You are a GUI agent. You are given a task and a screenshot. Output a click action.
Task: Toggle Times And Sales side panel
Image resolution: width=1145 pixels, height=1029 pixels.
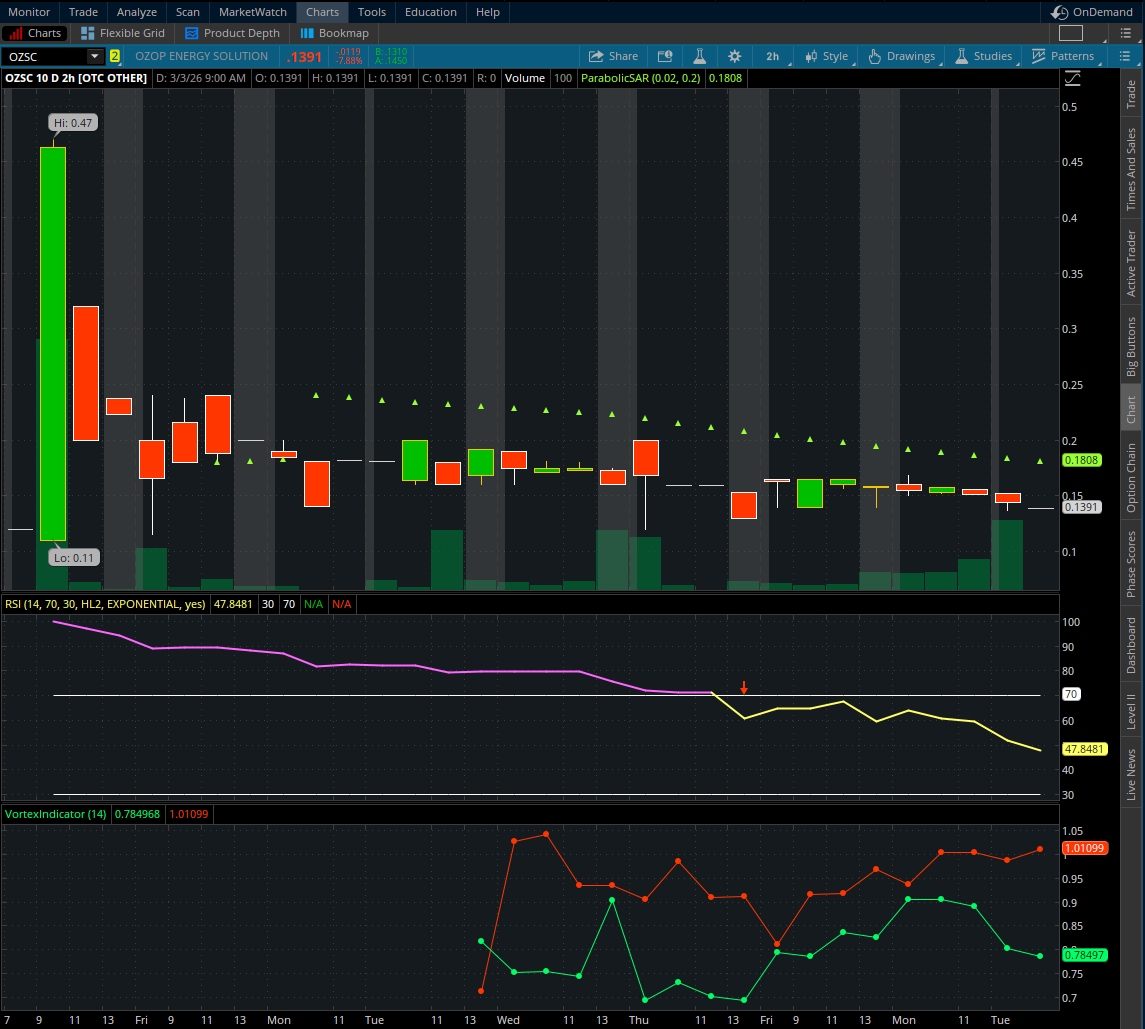coord(1131,169)
